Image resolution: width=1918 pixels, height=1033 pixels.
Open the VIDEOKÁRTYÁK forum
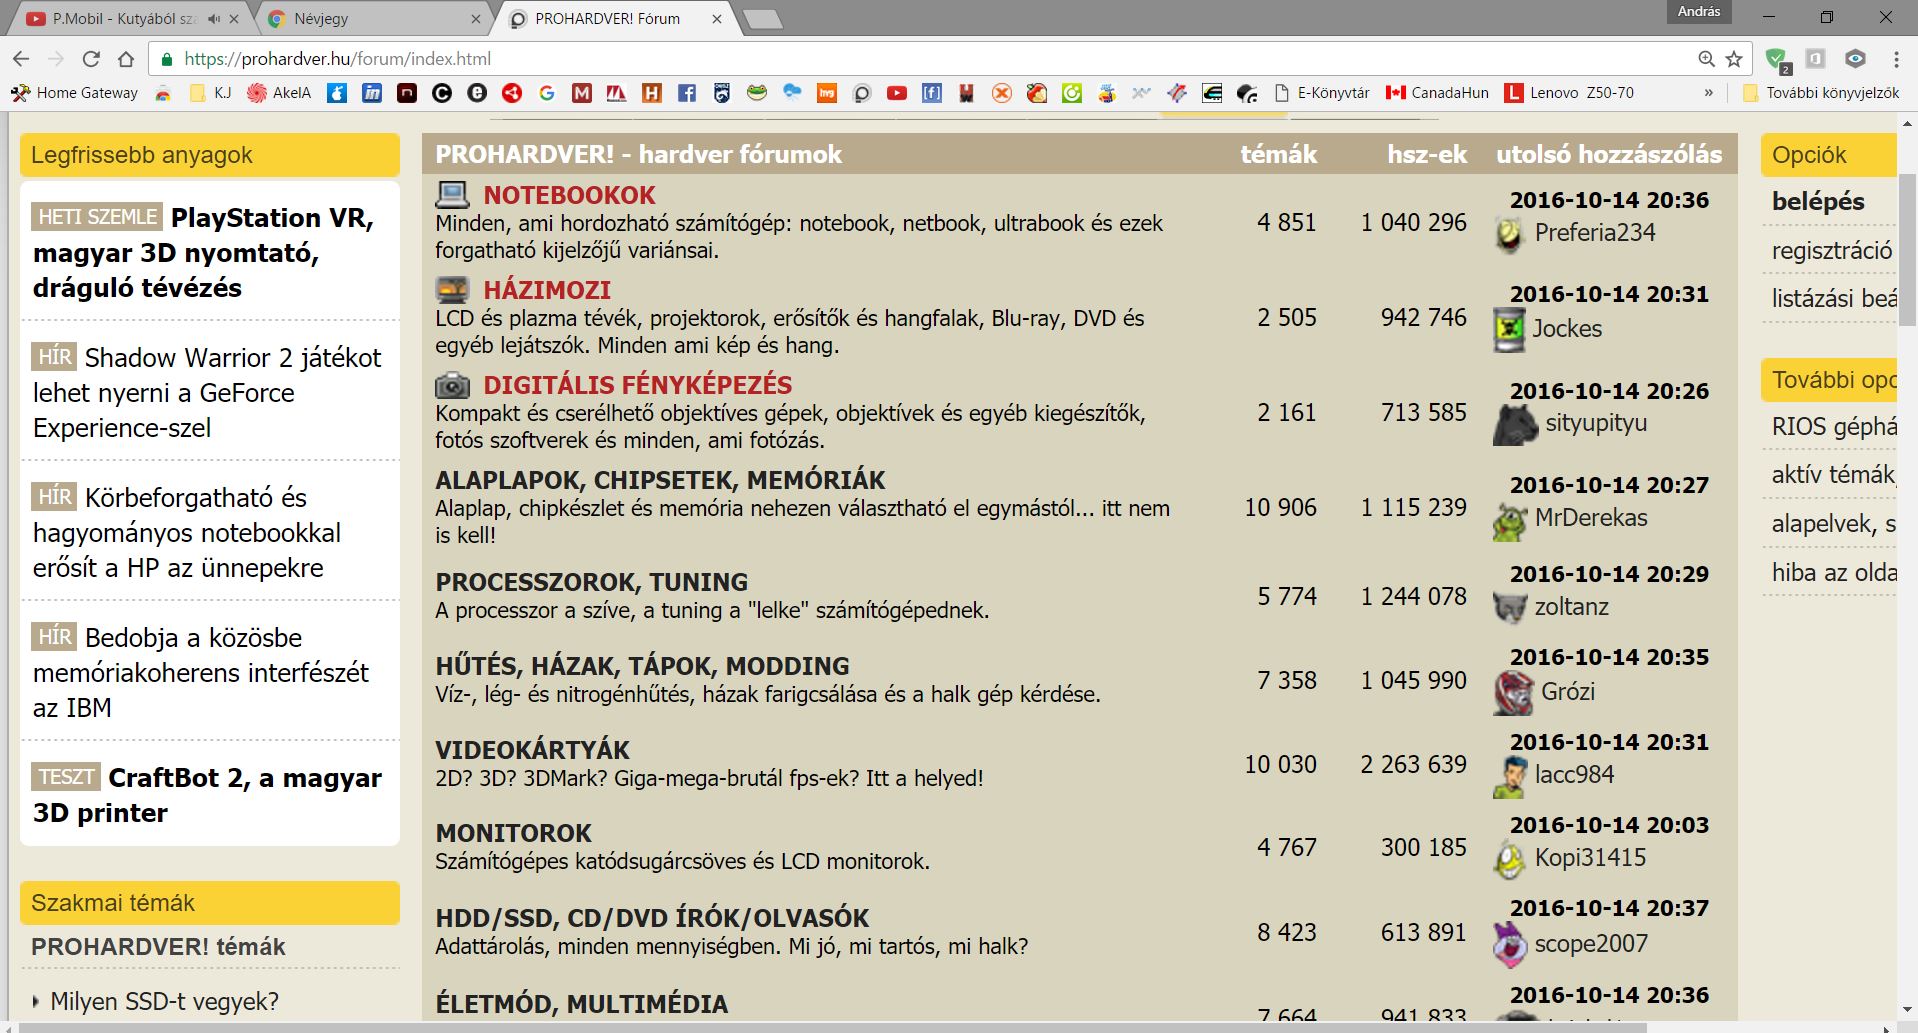pyautogui.click(x=532, y=750)
